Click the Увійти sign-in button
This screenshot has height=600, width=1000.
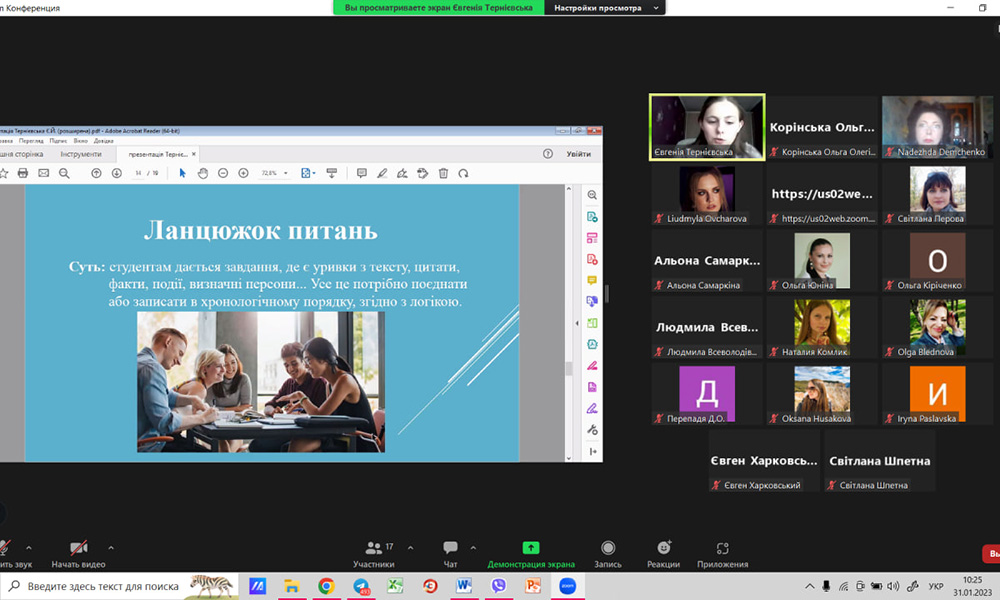pos(578,154)
